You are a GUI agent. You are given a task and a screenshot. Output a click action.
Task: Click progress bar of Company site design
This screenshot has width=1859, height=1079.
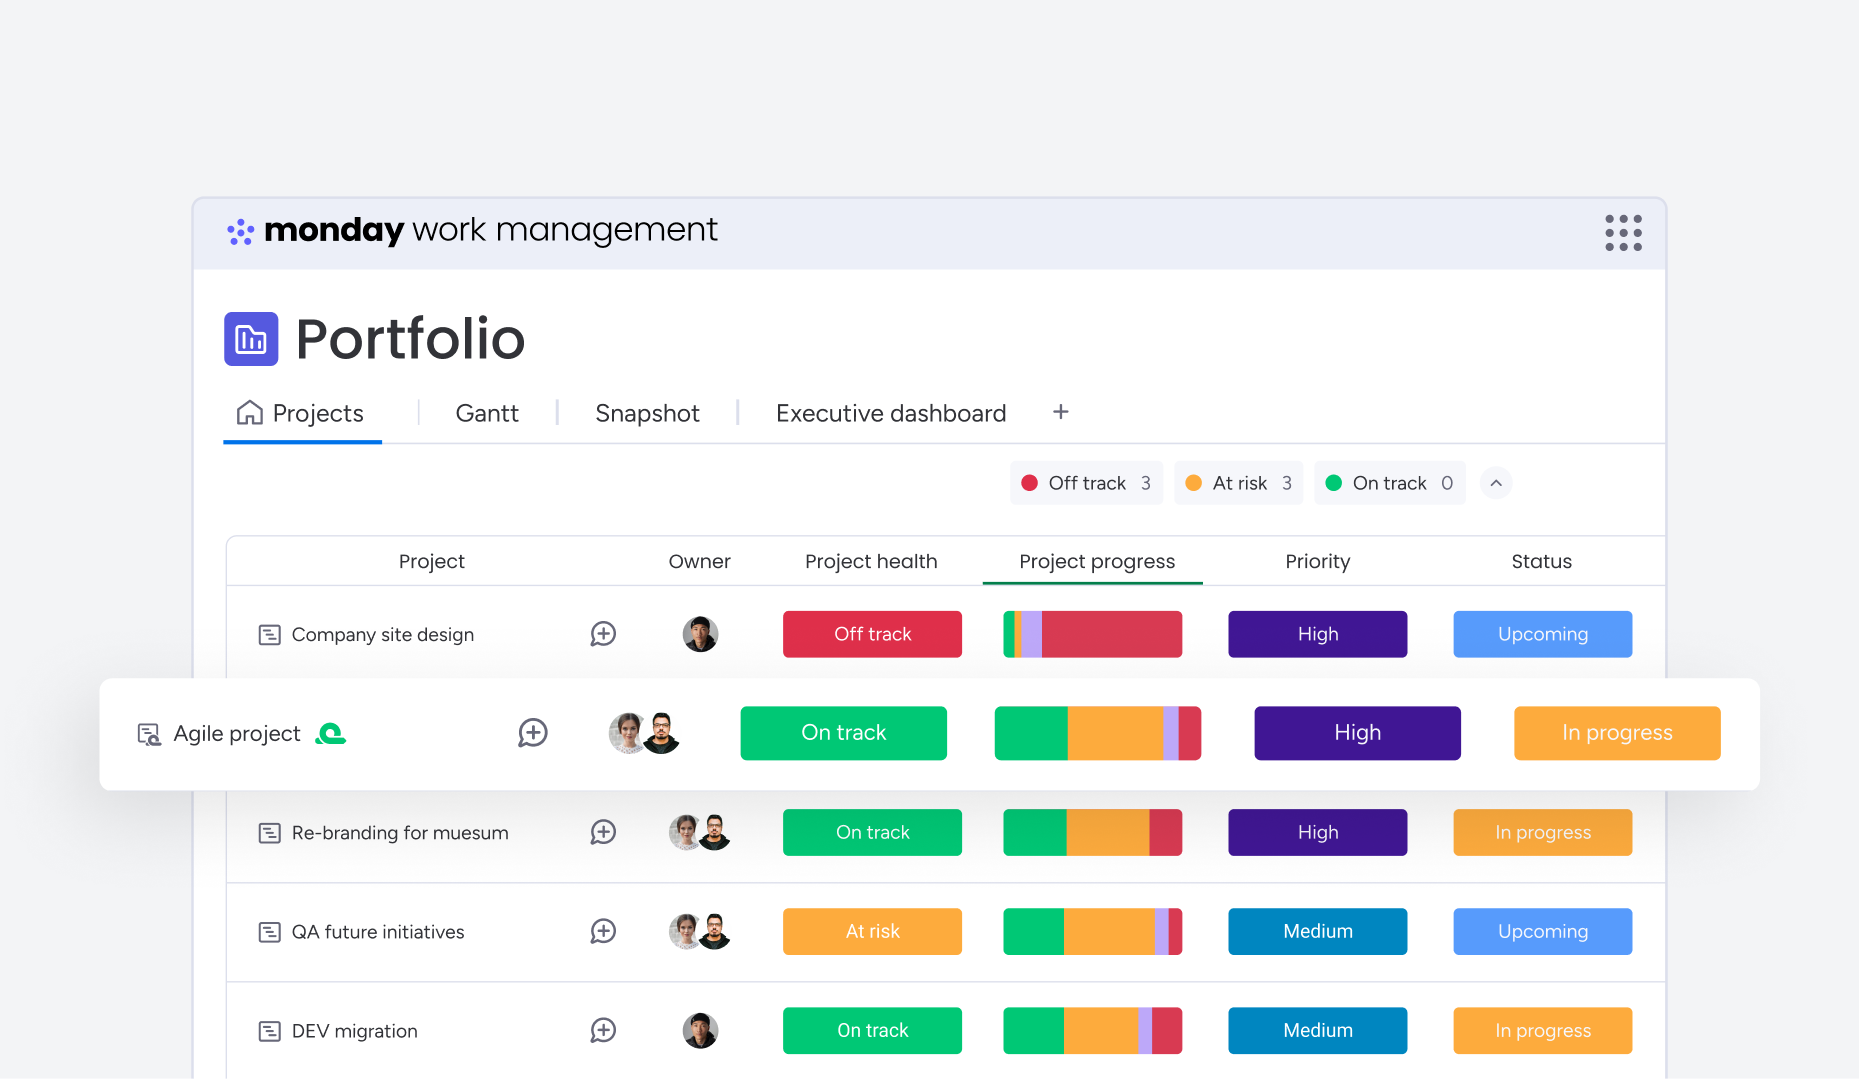click(1092, 634)
